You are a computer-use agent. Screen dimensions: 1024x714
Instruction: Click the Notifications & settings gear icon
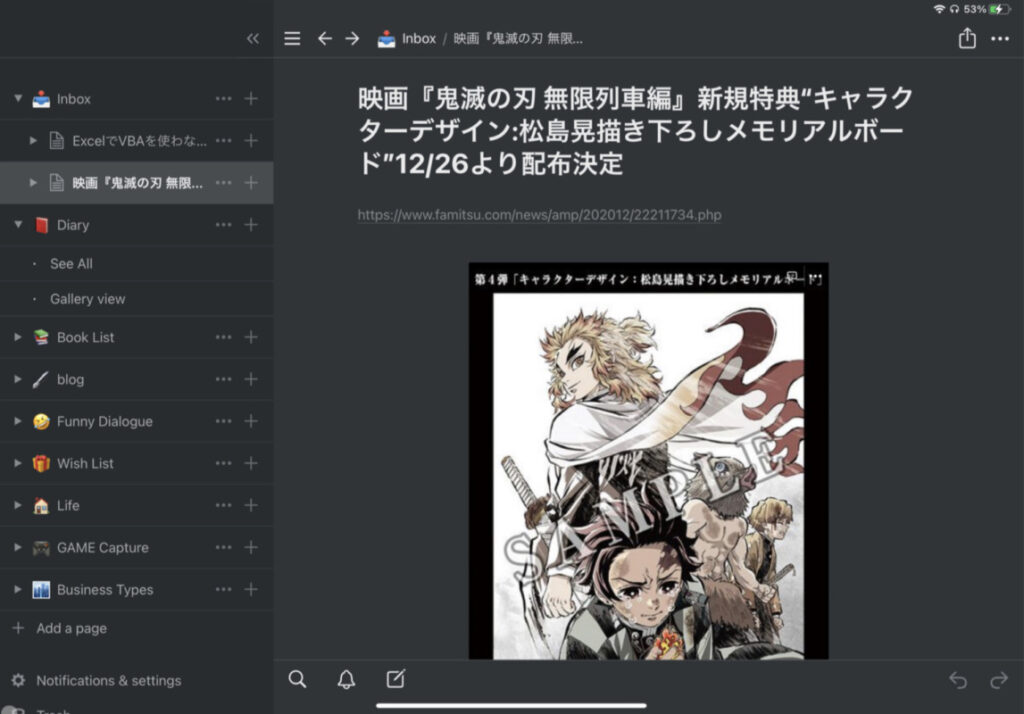18,680
